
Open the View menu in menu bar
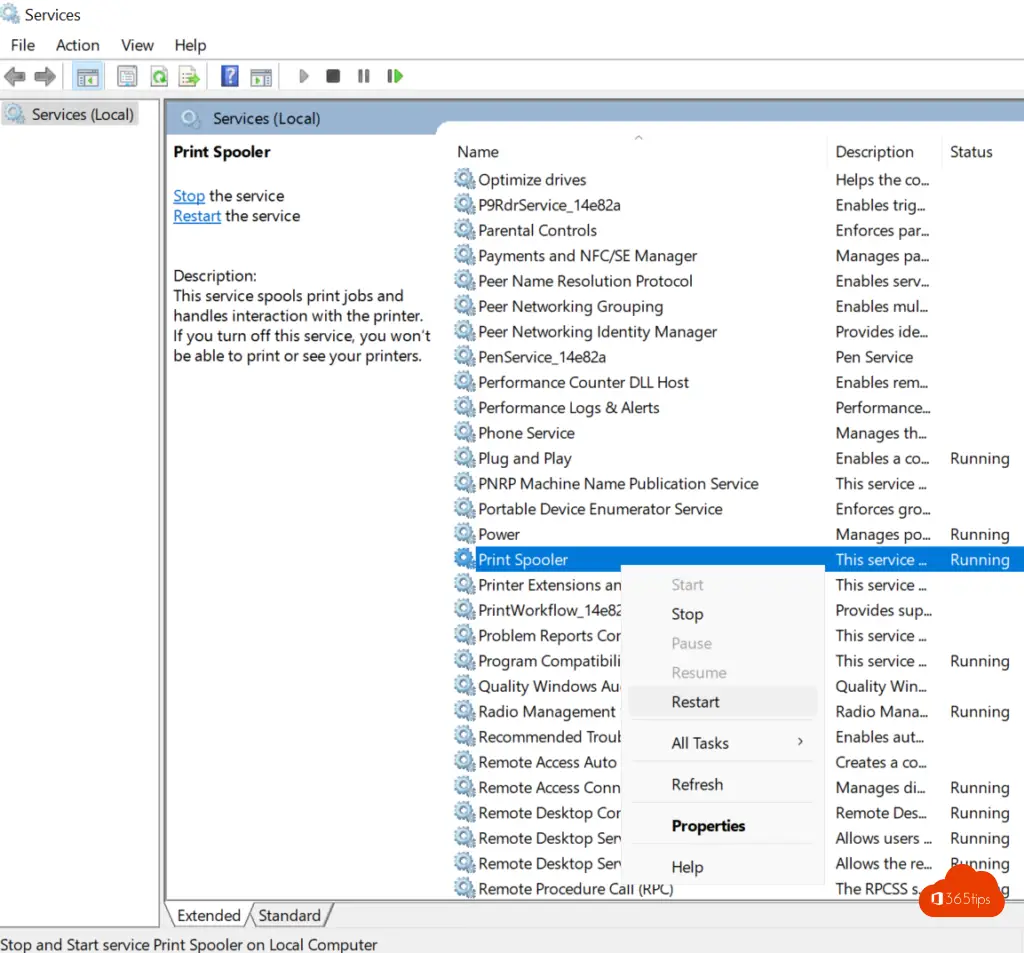tap(137, 45)
